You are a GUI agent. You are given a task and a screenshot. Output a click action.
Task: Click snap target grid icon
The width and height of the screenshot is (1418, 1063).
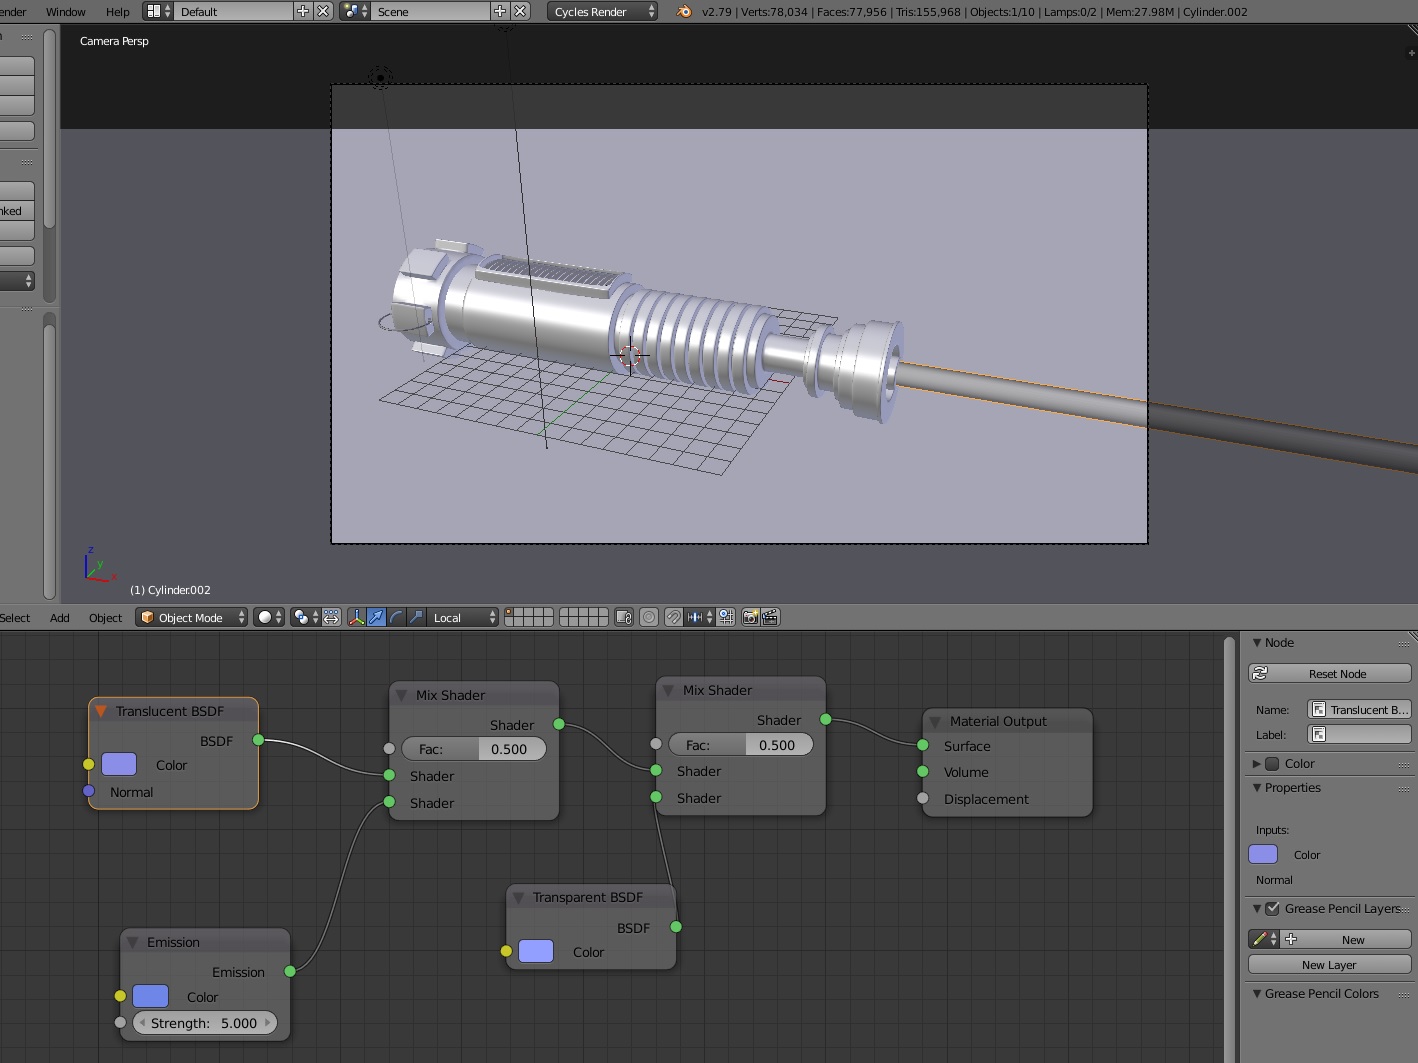coord(727,617)
